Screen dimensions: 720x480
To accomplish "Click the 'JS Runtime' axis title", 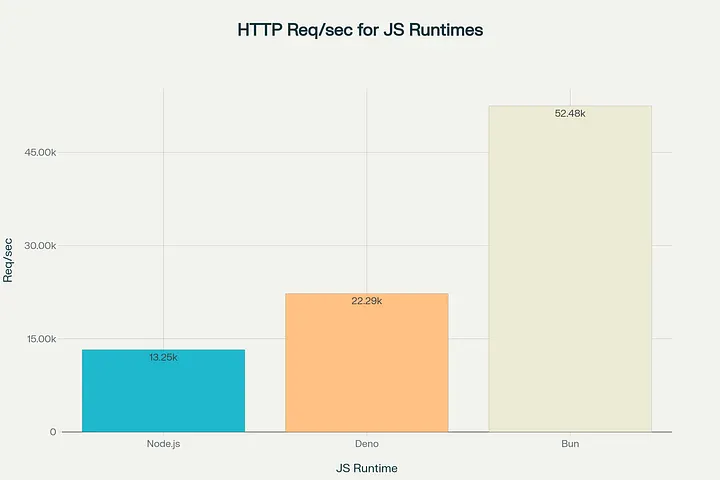I will click(366, 468).
